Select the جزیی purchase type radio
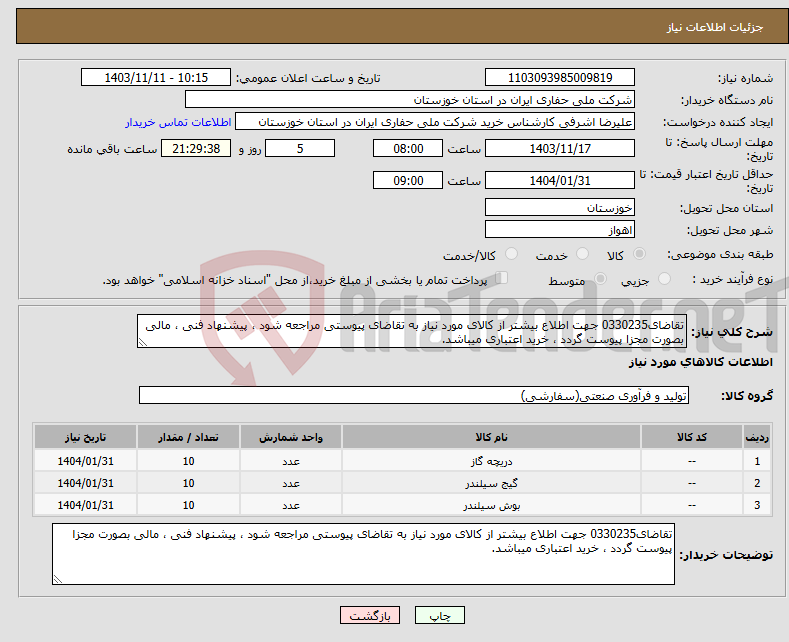789x642 pixels. coord(664,278)
